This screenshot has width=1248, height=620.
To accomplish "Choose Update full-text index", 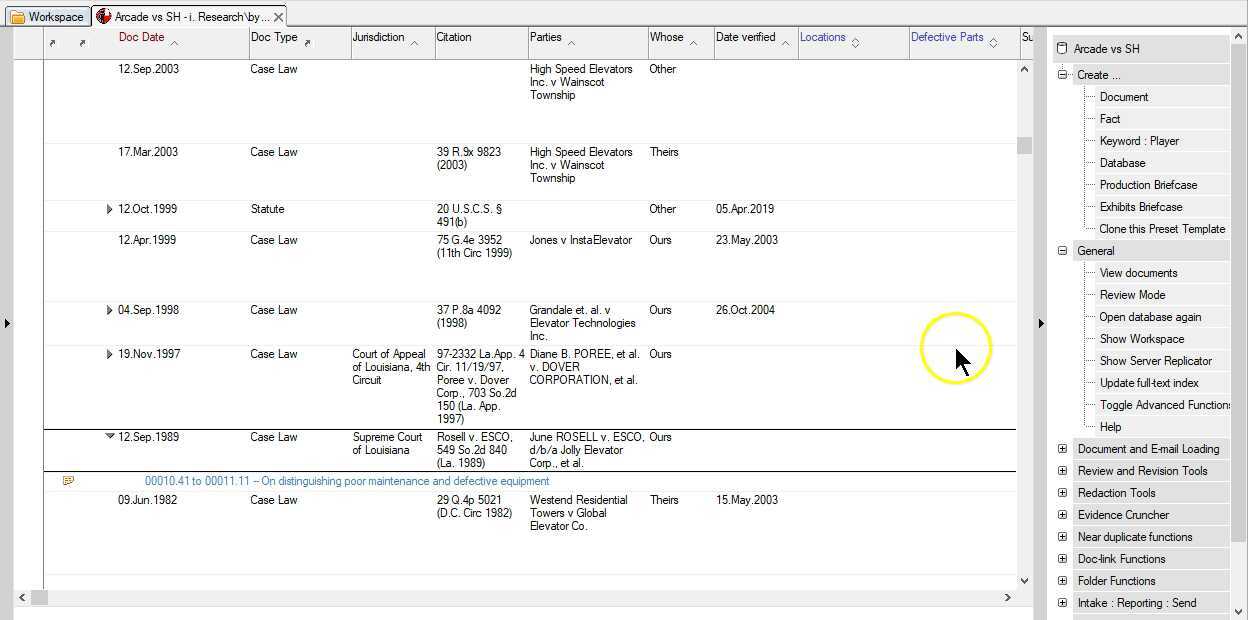I will point(1149,383).
